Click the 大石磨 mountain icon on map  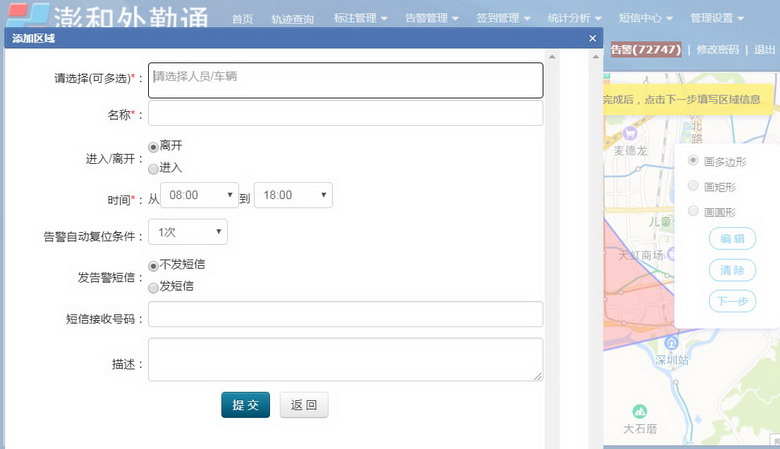[x=639, y=411]
